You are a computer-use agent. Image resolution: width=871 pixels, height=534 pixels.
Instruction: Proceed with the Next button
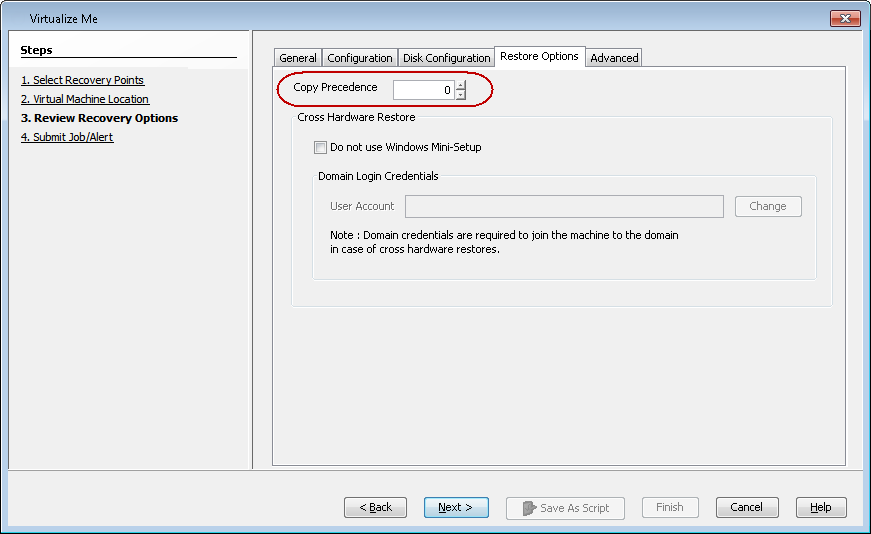455,507
